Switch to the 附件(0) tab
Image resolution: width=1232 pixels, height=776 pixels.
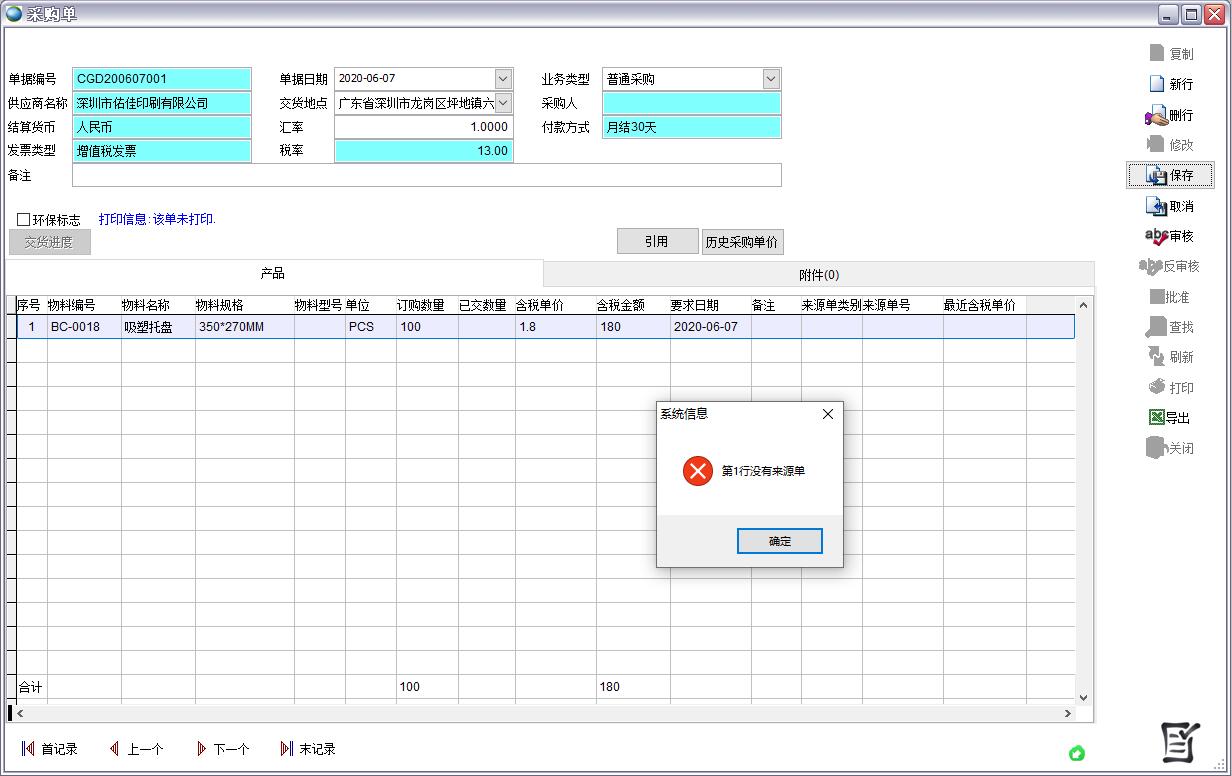tap(818, 275)
